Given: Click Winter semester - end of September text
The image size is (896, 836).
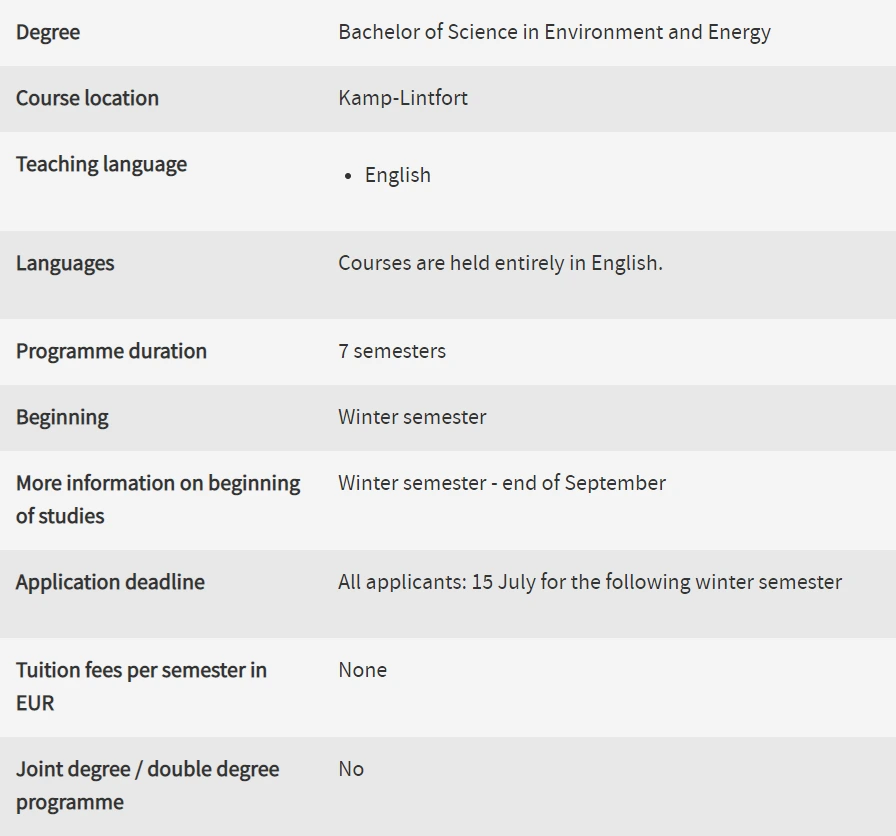Looking at the screenshot, I should (x=501, y=483).
